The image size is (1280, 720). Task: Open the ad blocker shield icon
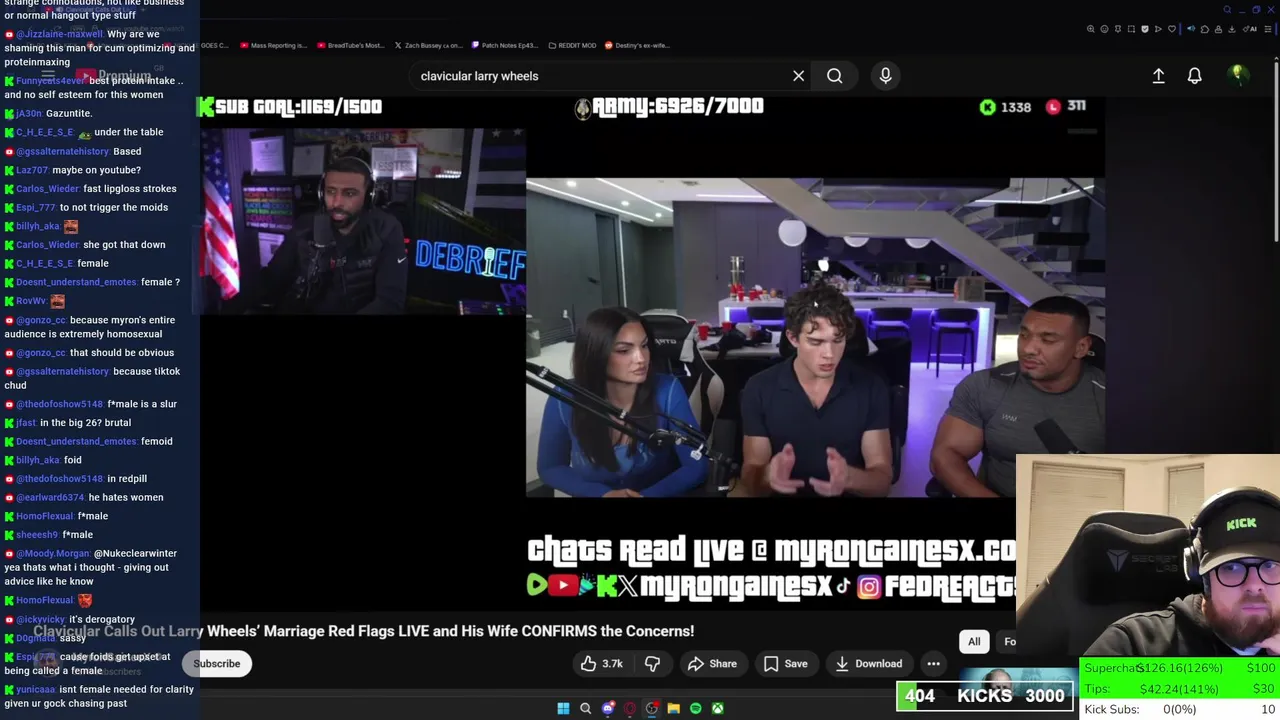pos(1145,29)
